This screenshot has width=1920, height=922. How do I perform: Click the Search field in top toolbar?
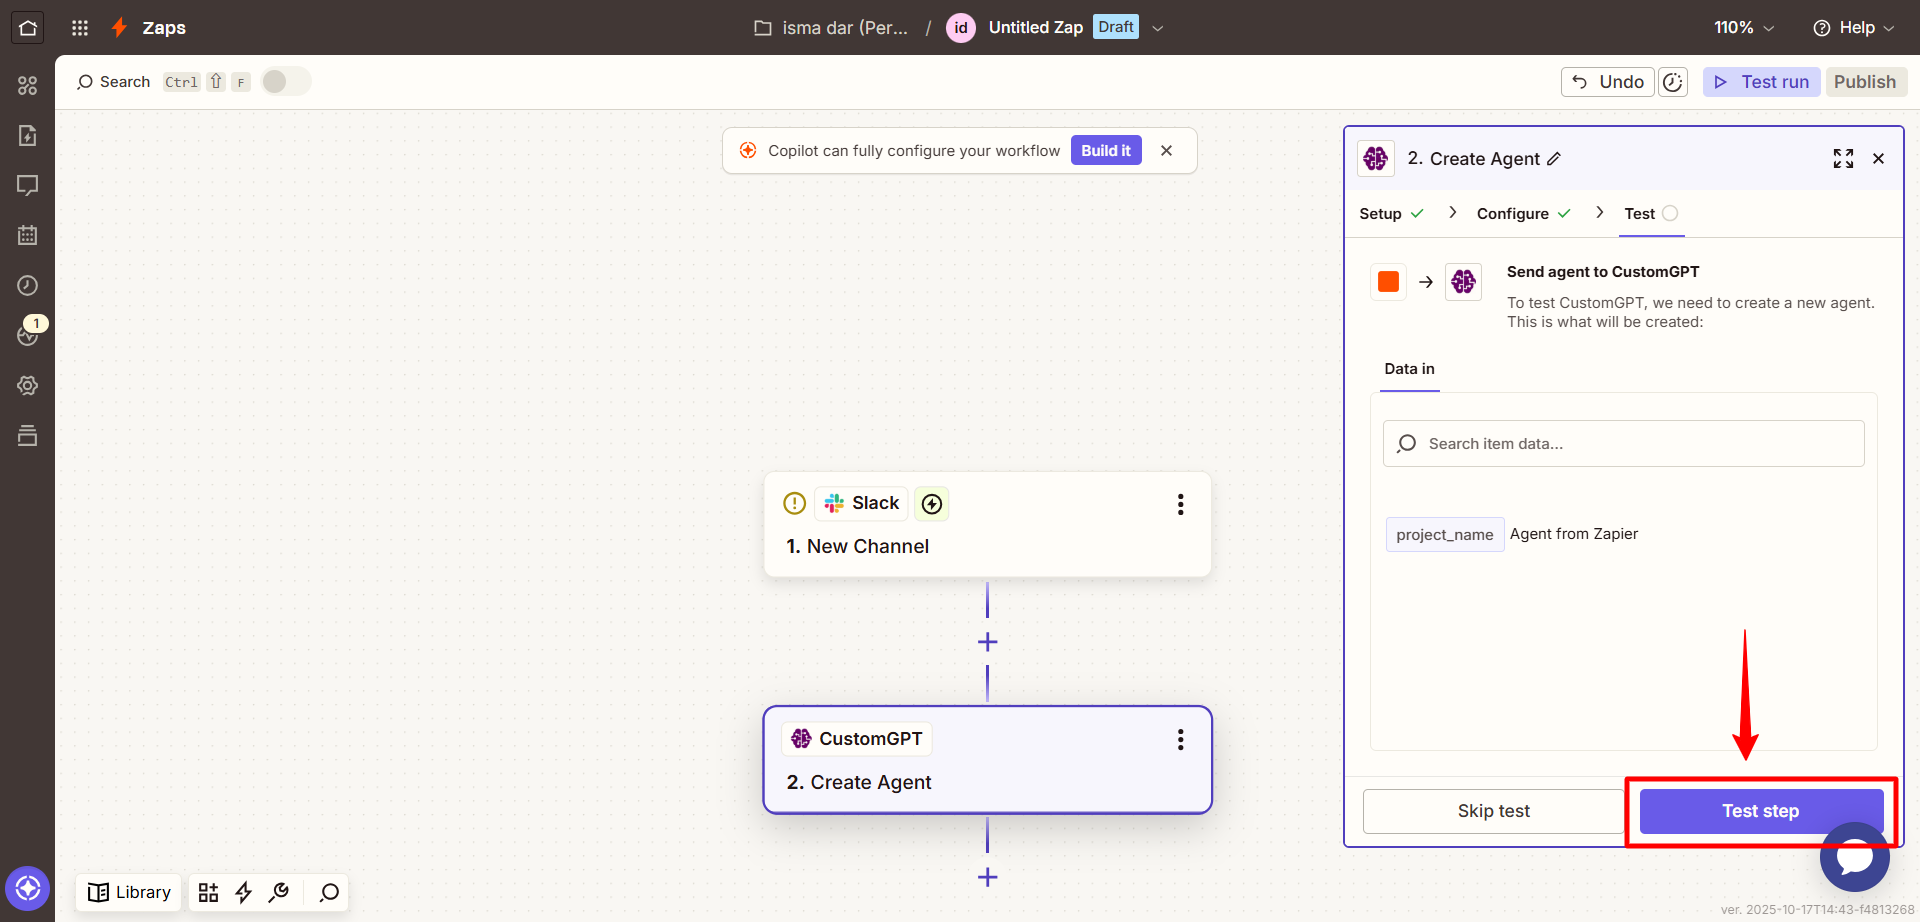(113, 82)
